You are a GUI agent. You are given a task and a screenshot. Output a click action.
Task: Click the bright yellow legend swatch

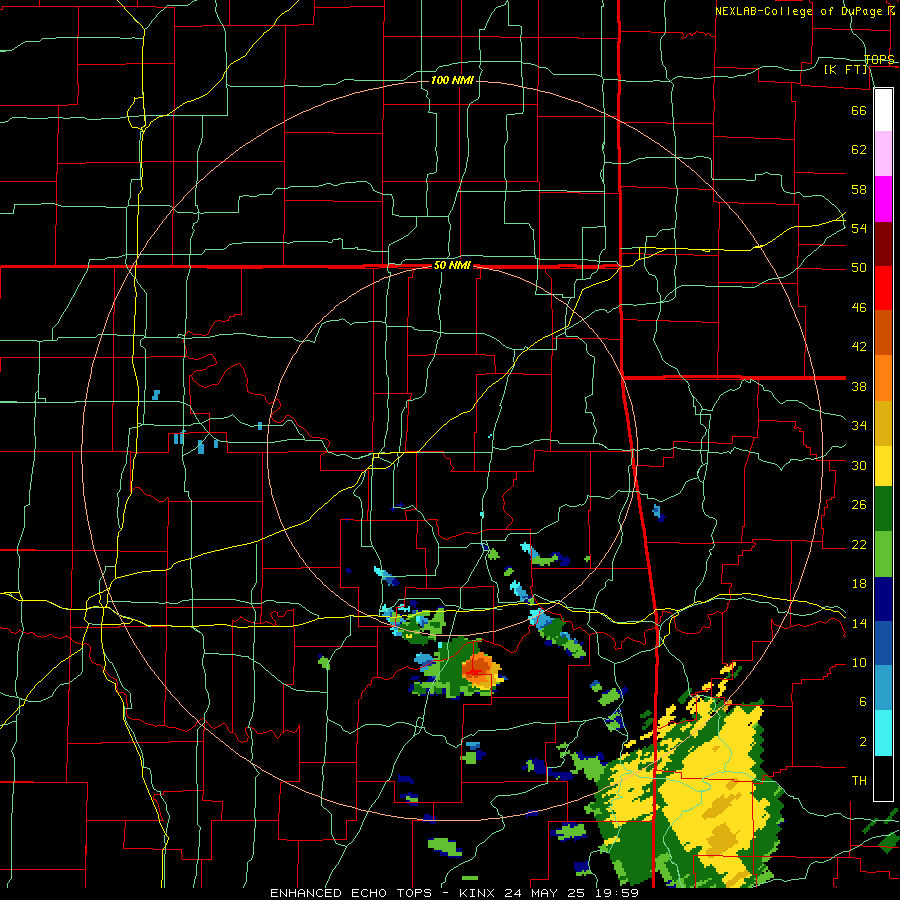pos(883,466)
